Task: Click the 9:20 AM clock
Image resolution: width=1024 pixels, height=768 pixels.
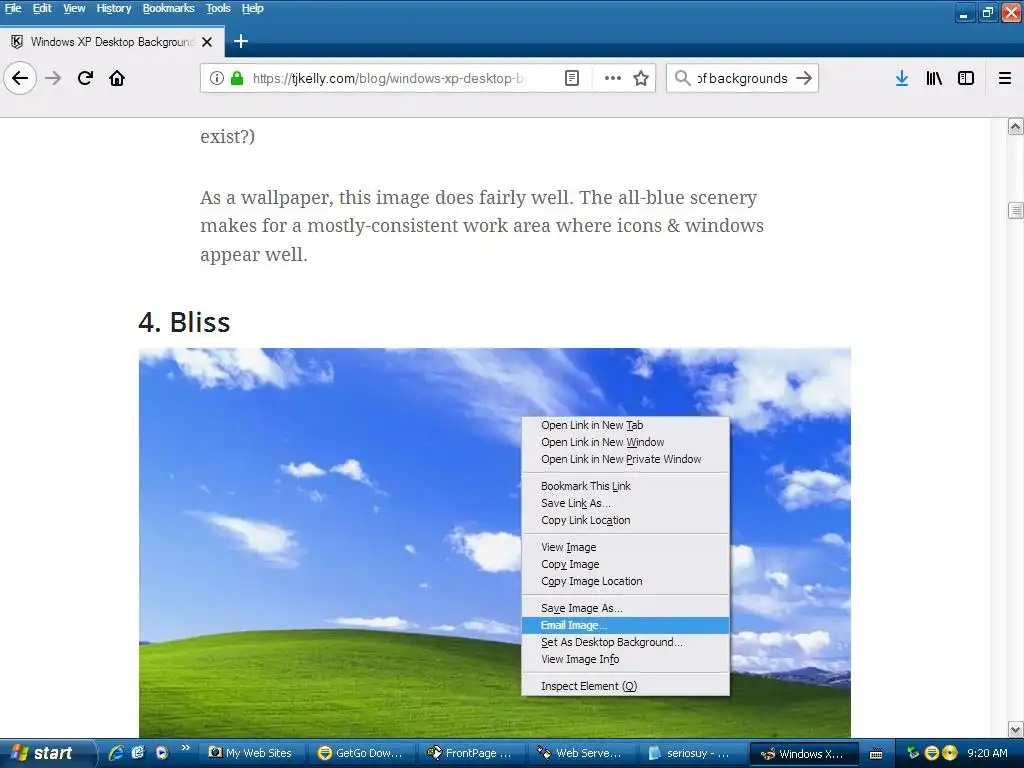Action: pos(987,753)
